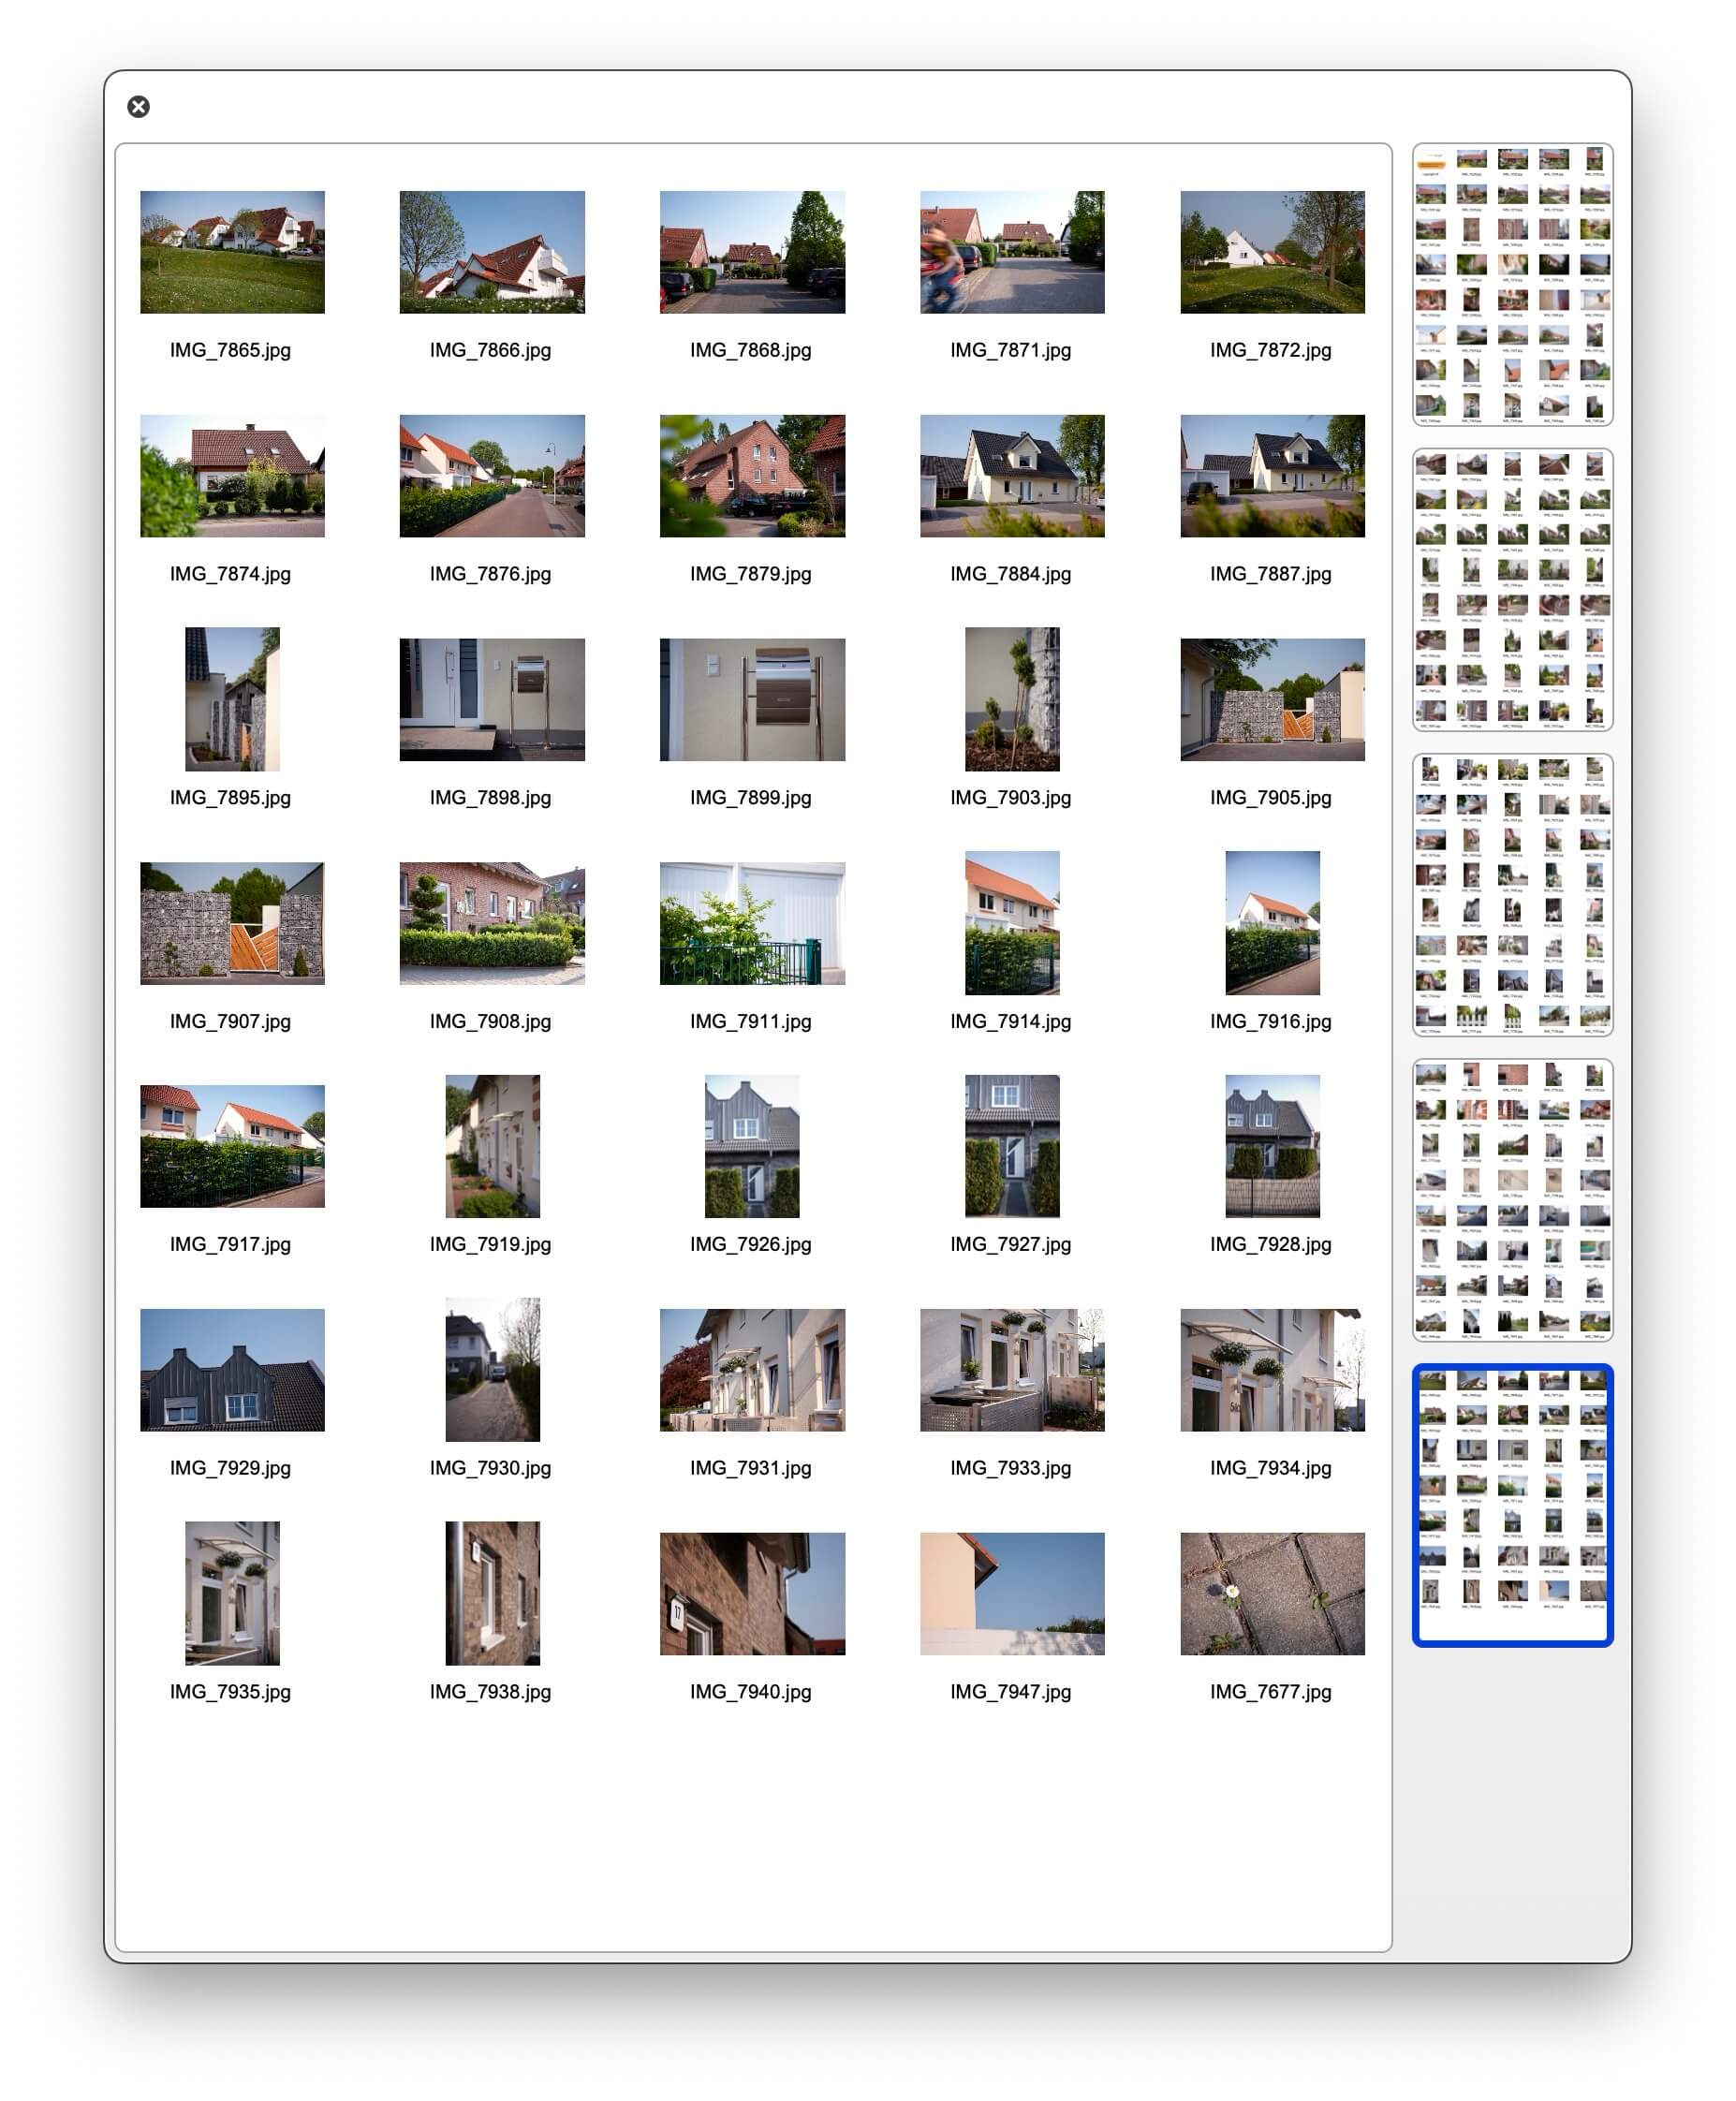Viewport: 1736px width, 2101px height.
Task: Open the IMG_7887.jpg thumbnail
Action: click(1272, 476)
